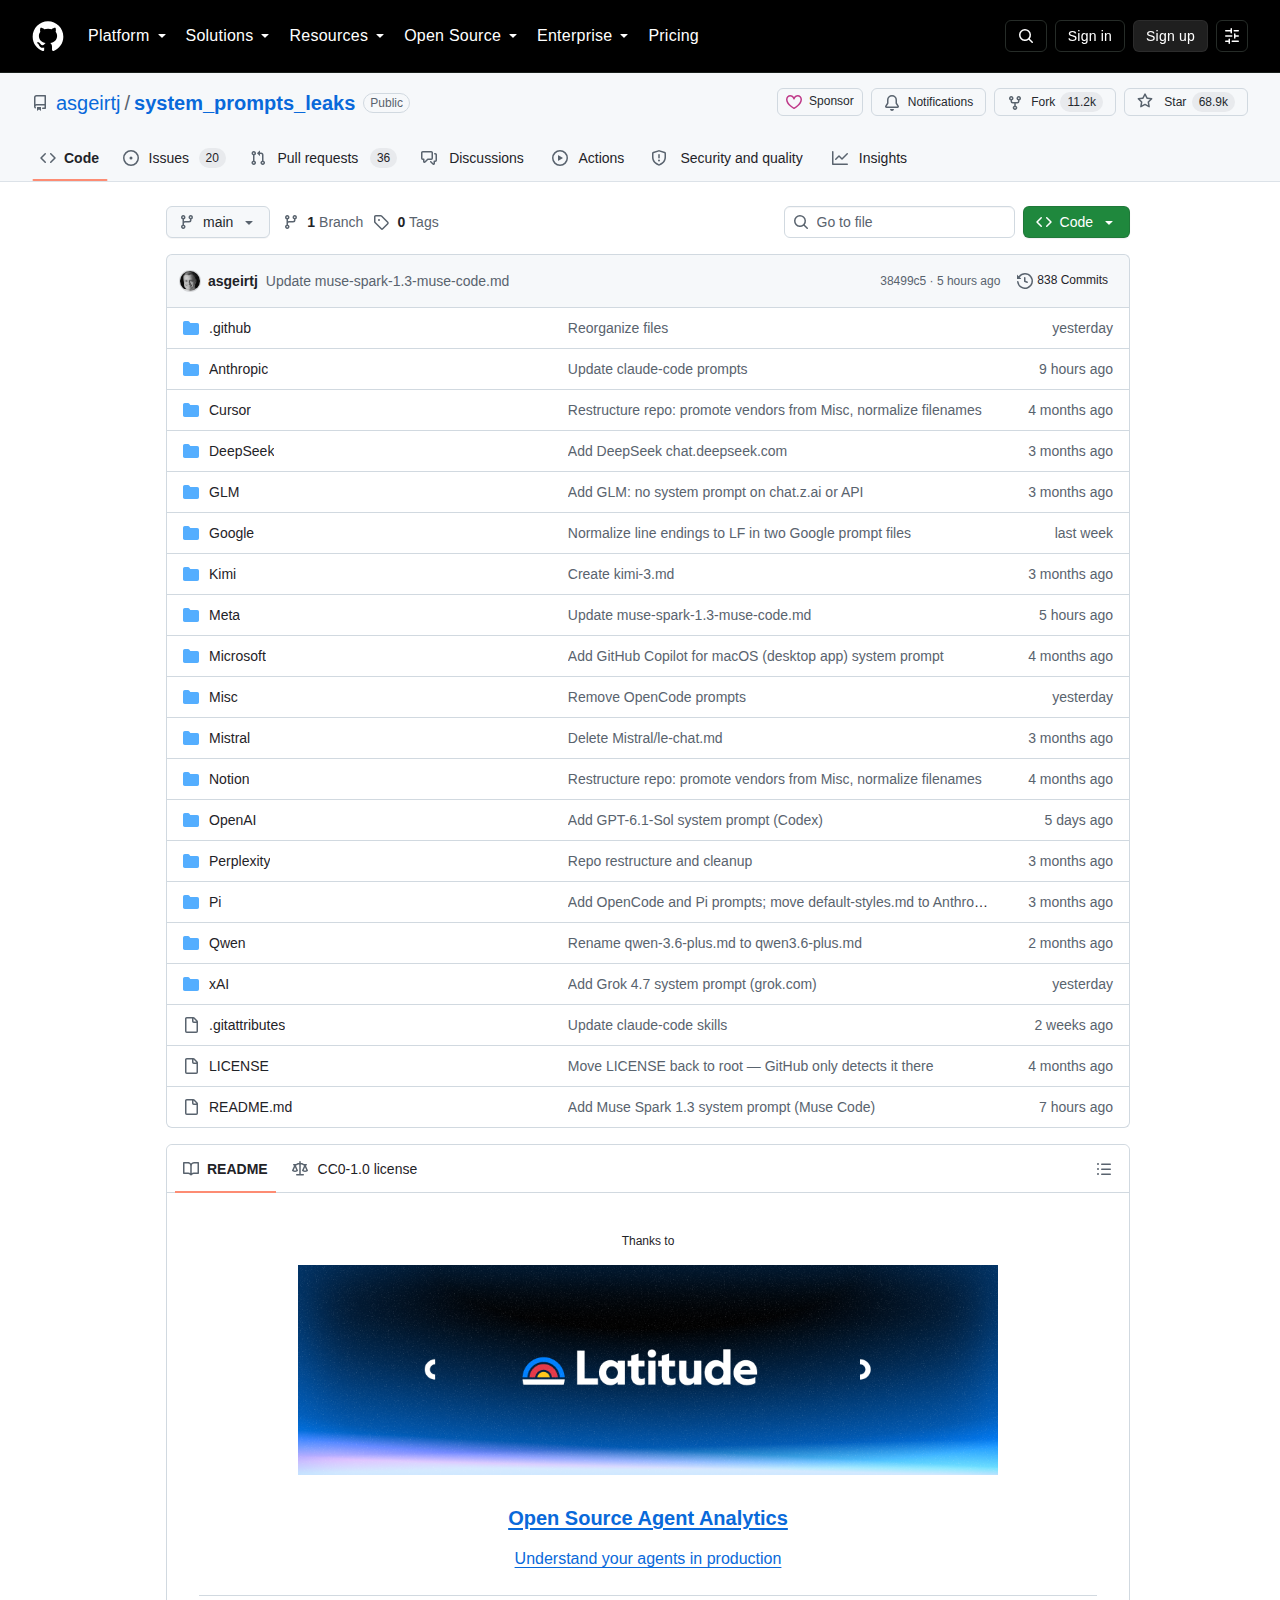Open the Meta folder
Image resolution: width=1280 pixels, height=1600 pixels.
[x=224, y=615]
